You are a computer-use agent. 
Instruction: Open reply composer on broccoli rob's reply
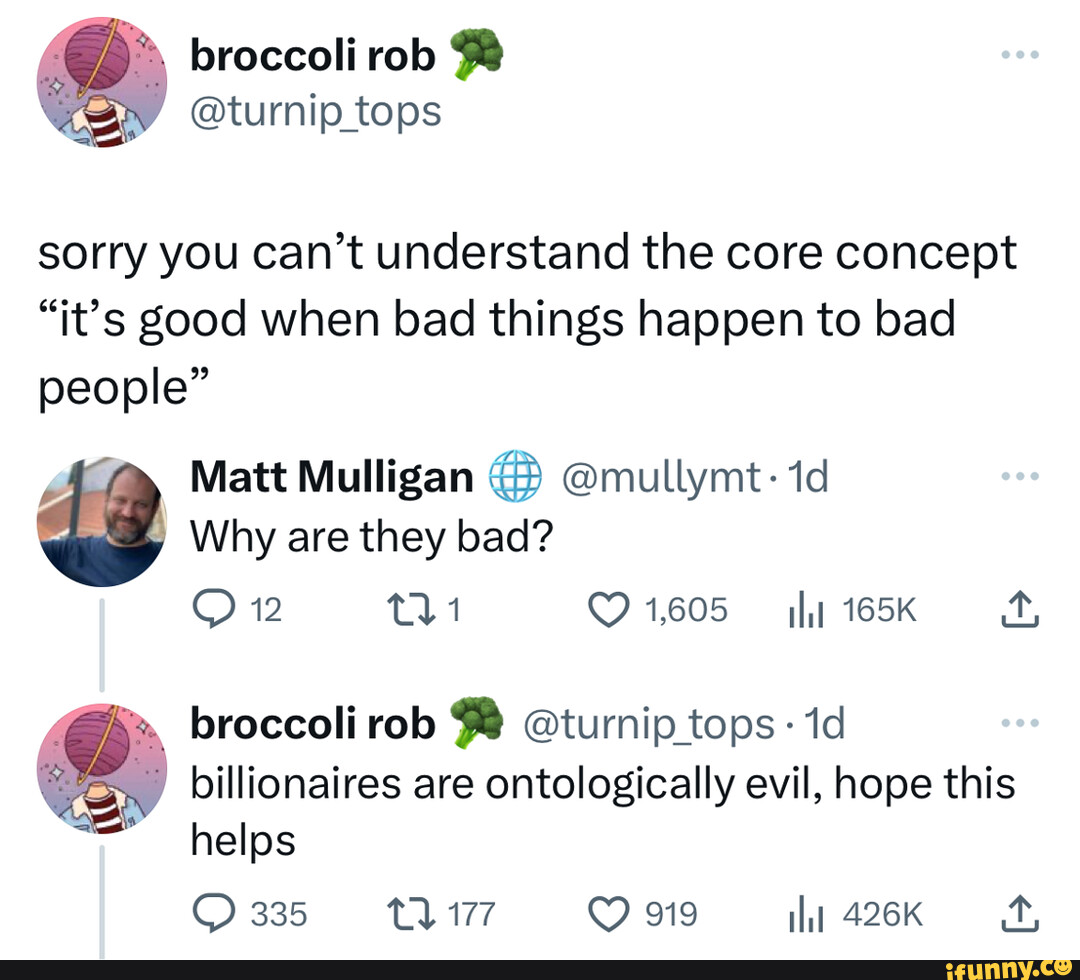215,912
